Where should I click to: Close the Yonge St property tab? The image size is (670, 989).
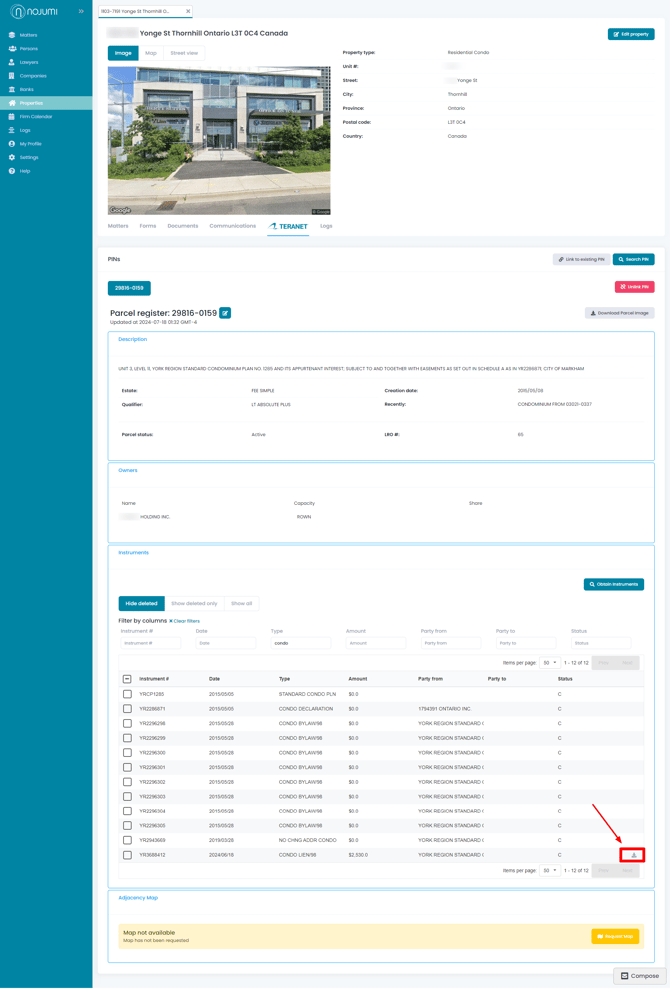pos(188,11)
